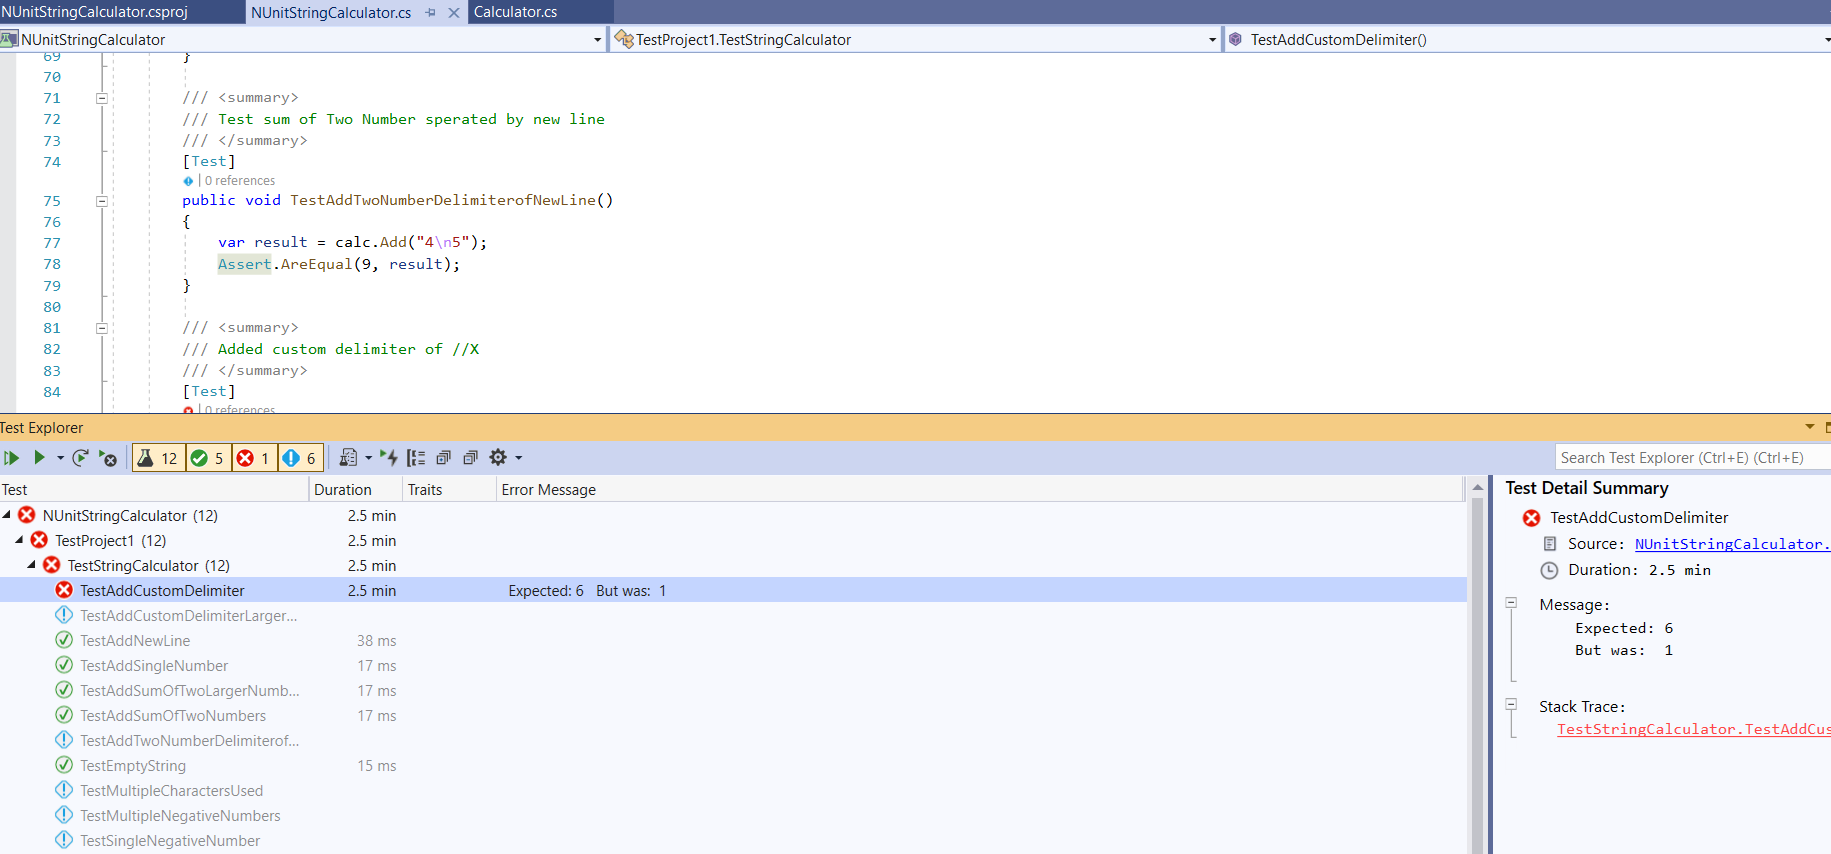Enable run tests after build lightning icon
This screenshot has width=1831, height=854.
coord(389,458)
